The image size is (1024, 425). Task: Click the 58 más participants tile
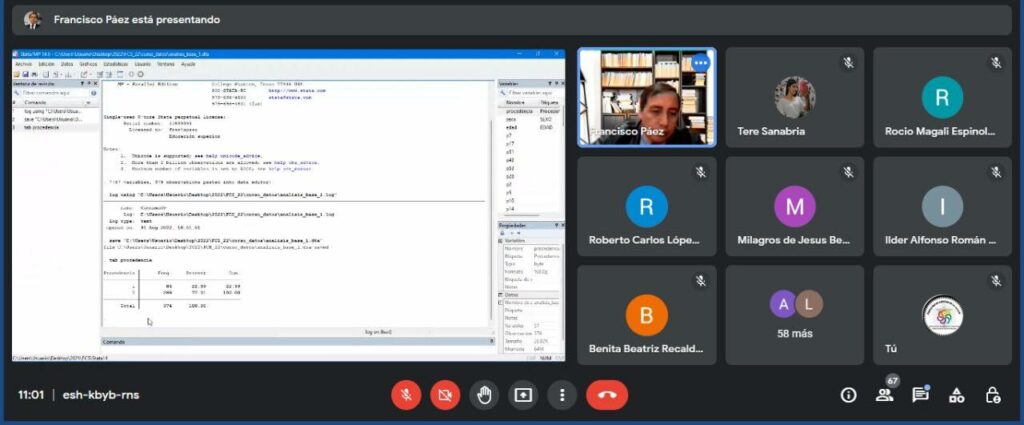coord(795,315)
